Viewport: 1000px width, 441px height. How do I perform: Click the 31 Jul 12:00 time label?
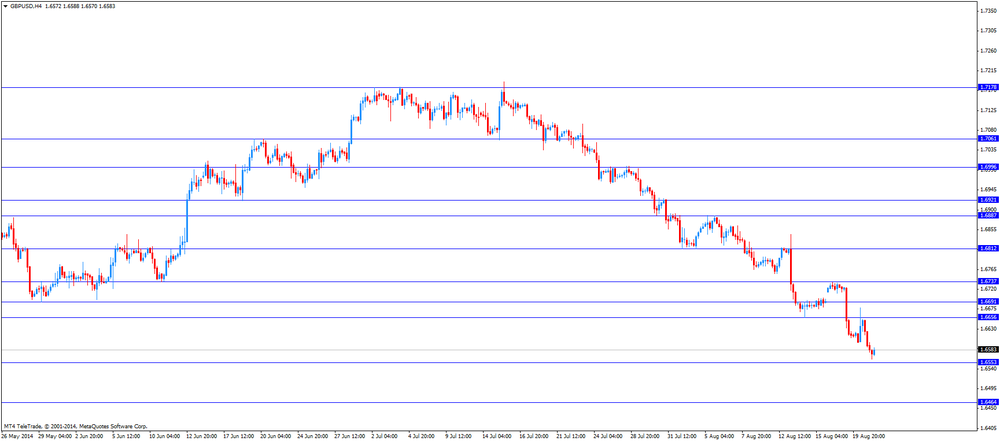point(684,437)
